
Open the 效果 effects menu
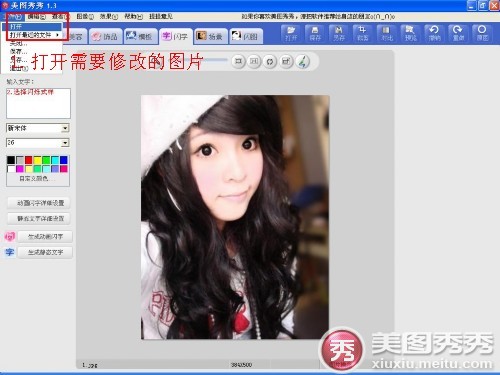coord(109,16)
